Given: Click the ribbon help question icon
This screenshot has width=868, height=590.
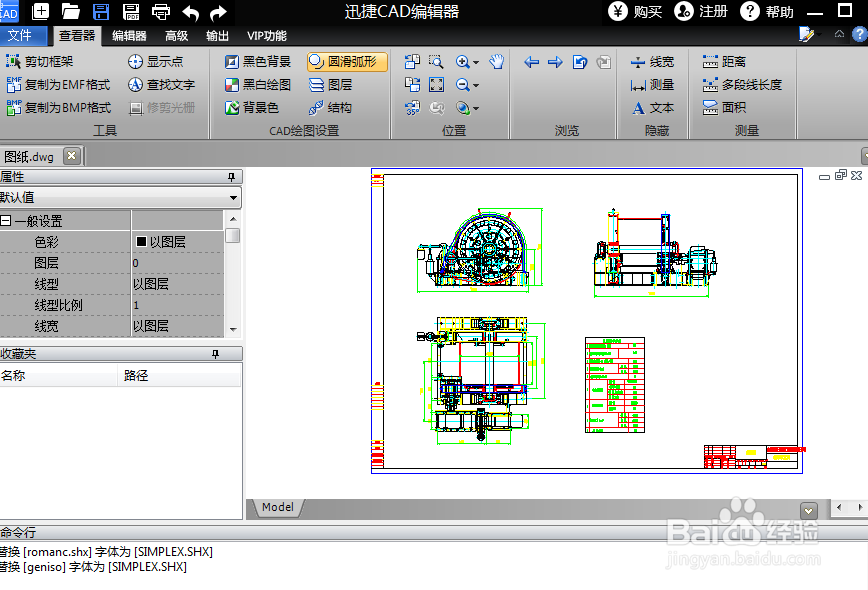Looking at the screenshot, I should tap(859, 35).
